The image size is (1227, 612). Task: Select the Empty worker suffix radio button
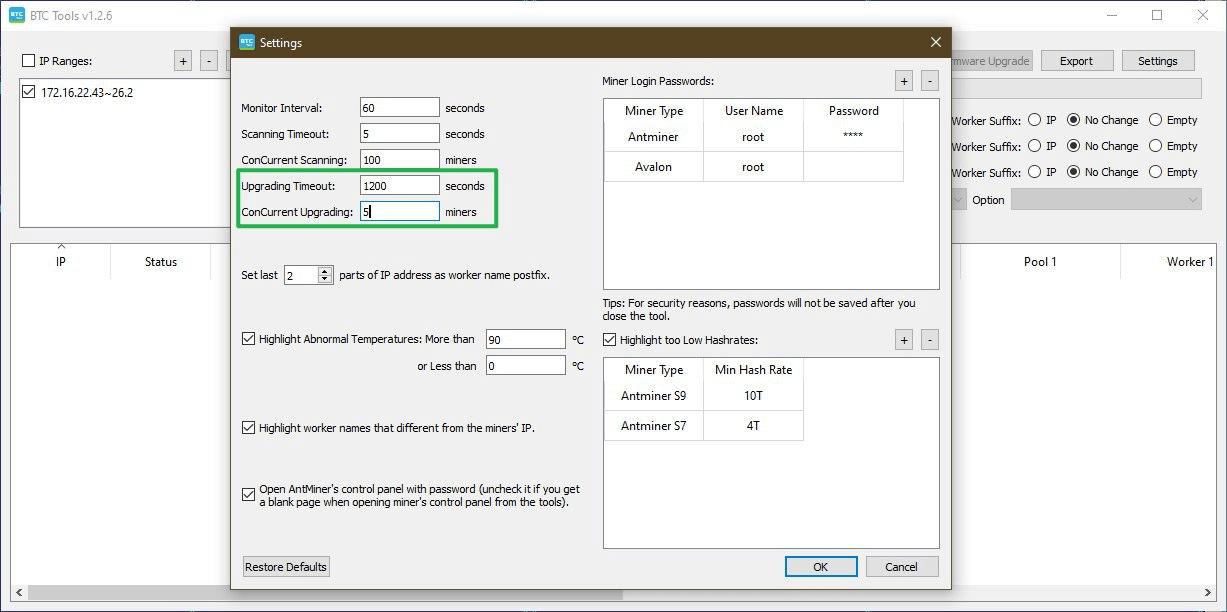(1157, 120)
